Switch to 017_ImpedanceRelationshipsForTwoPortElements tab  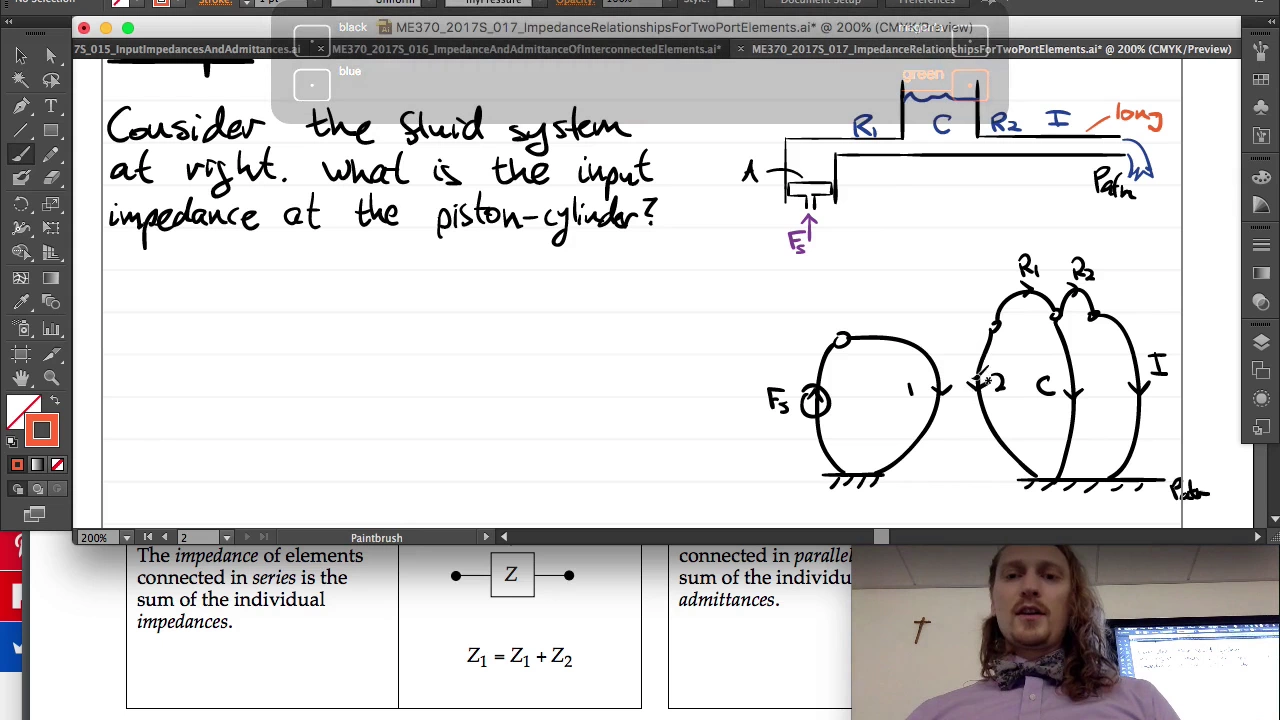tap(991, 49)
